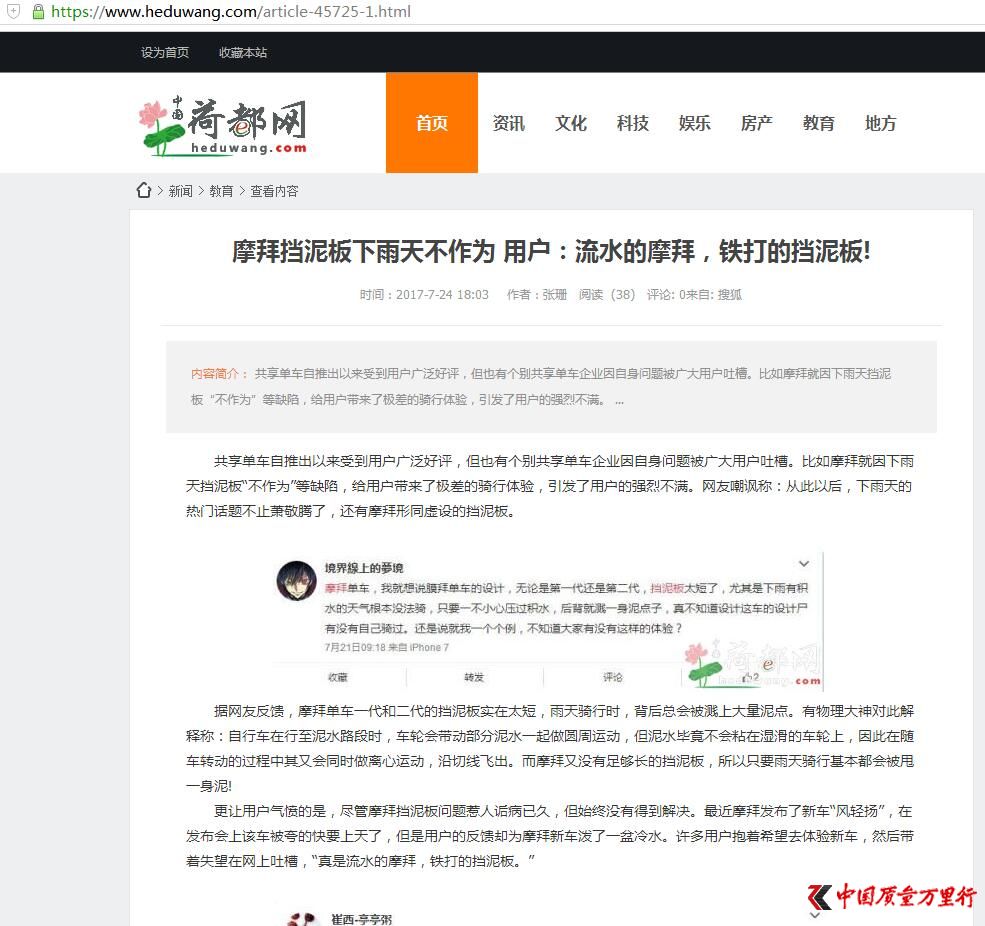Viewport: 985px width, 926px height.
Task: Click the article timestamp 2017-7-24 18:03
Action: click(x=442, y=295)
